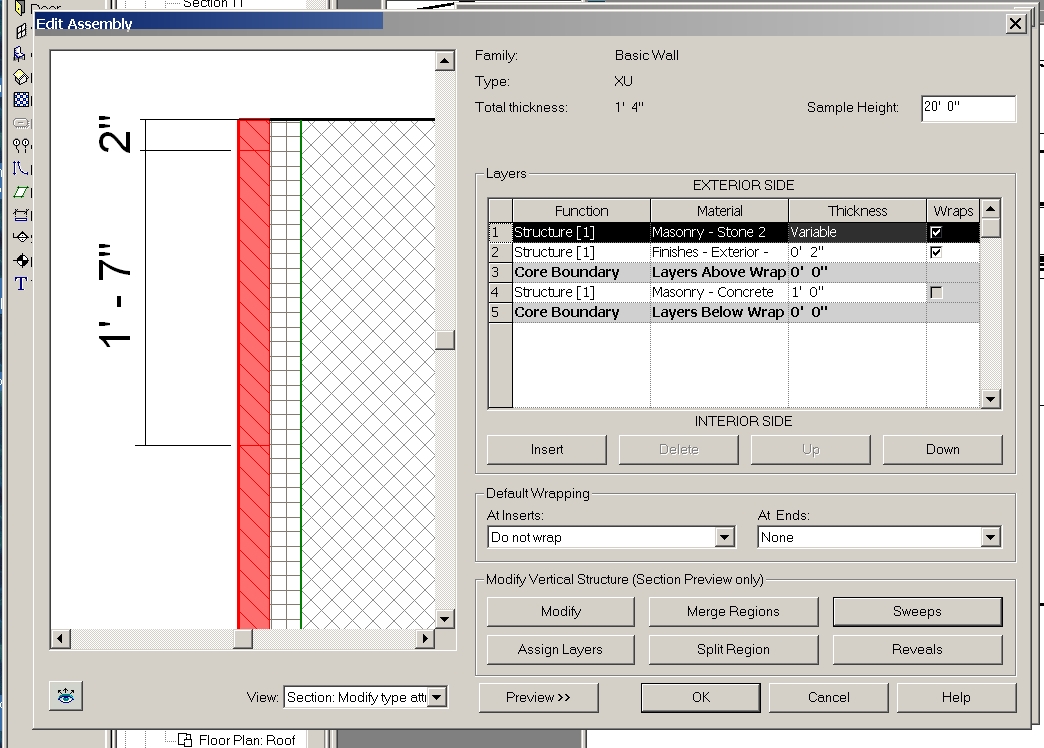Screen dimensions: 1044x748
Task: Select the Floor checkered tool icon
Action: (x=21, y=99)
